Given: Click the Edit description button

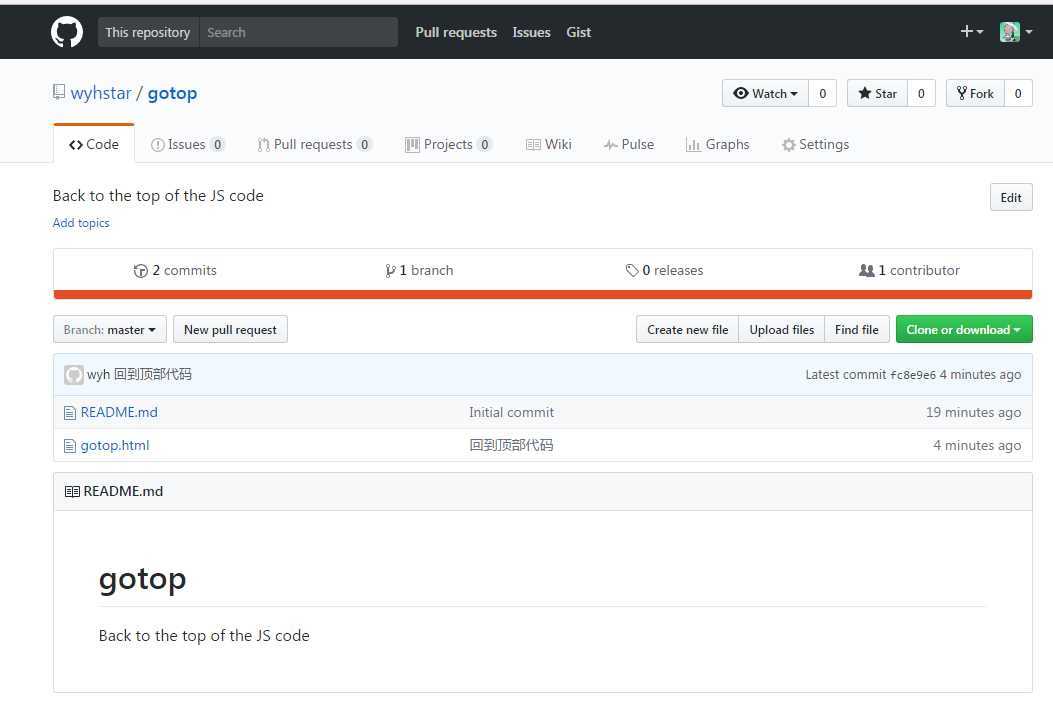Looking at the screenshot, I should (x=1011, y=197).
